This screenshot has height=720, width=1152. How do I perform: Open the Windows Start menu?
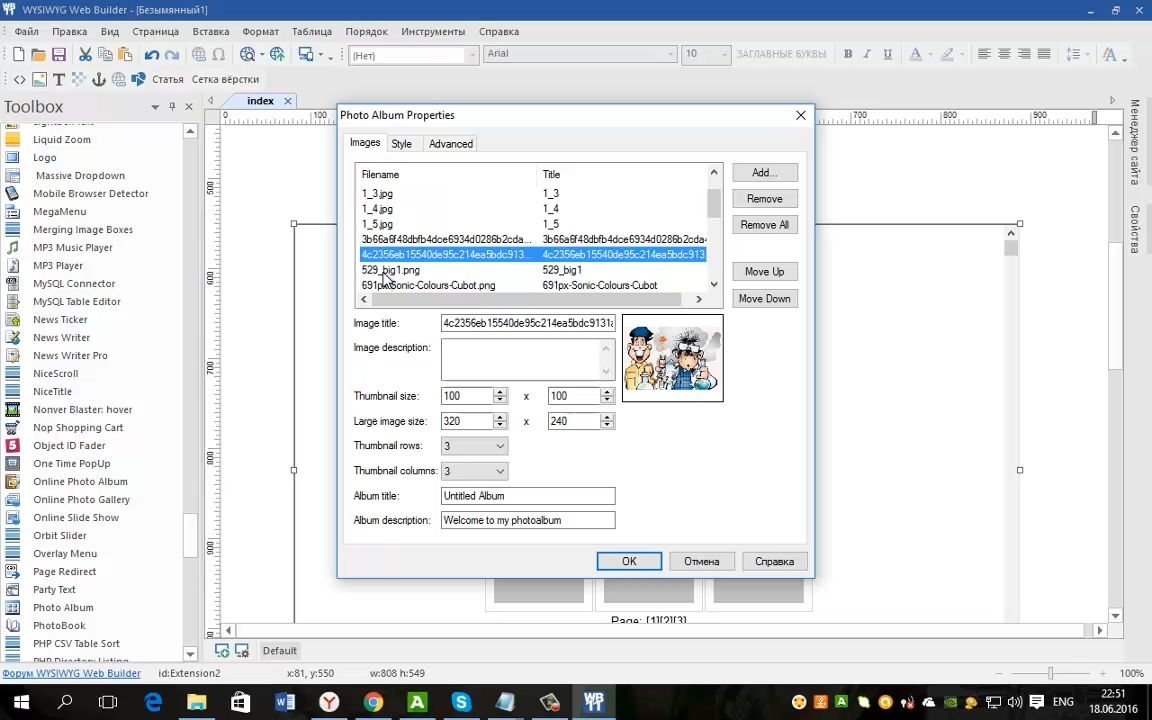coord(21,702)
